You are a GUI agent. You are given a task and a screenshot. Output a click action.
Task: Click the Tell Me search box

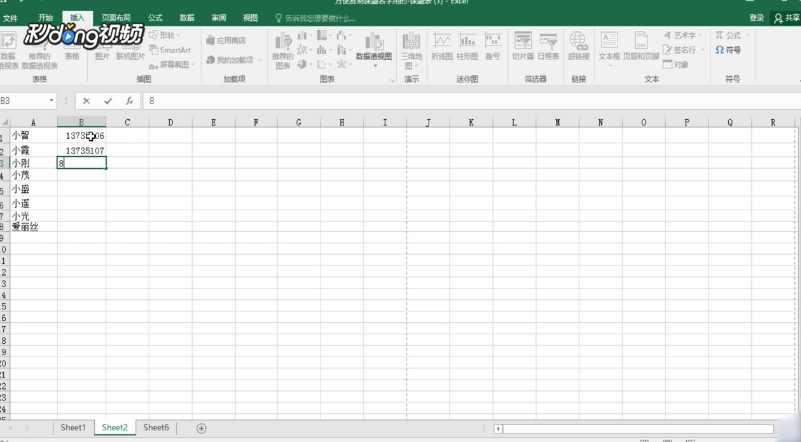point(315,18)
